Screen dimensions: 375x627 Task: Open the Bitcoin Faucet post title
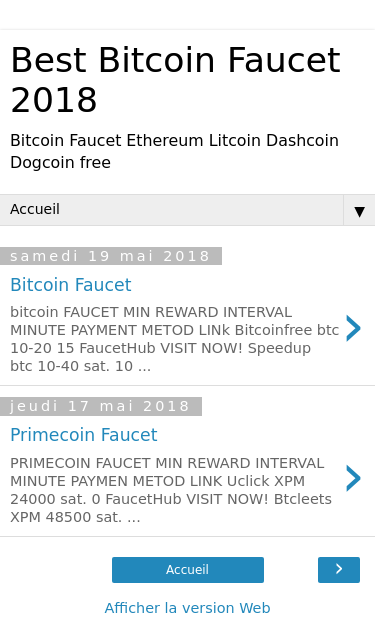(71, 285)
